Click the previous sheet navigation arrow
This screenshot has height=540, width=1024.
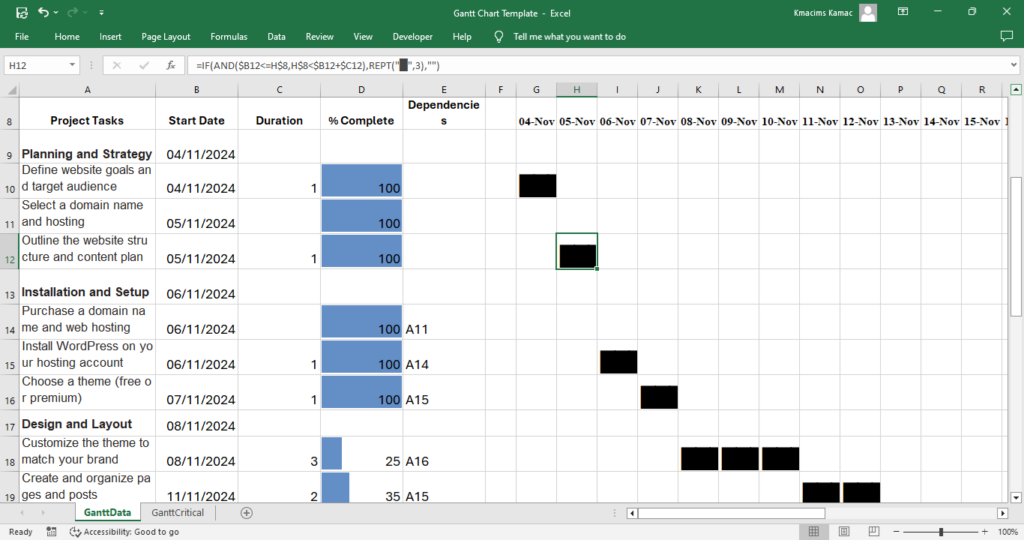(x=22, y=513)
